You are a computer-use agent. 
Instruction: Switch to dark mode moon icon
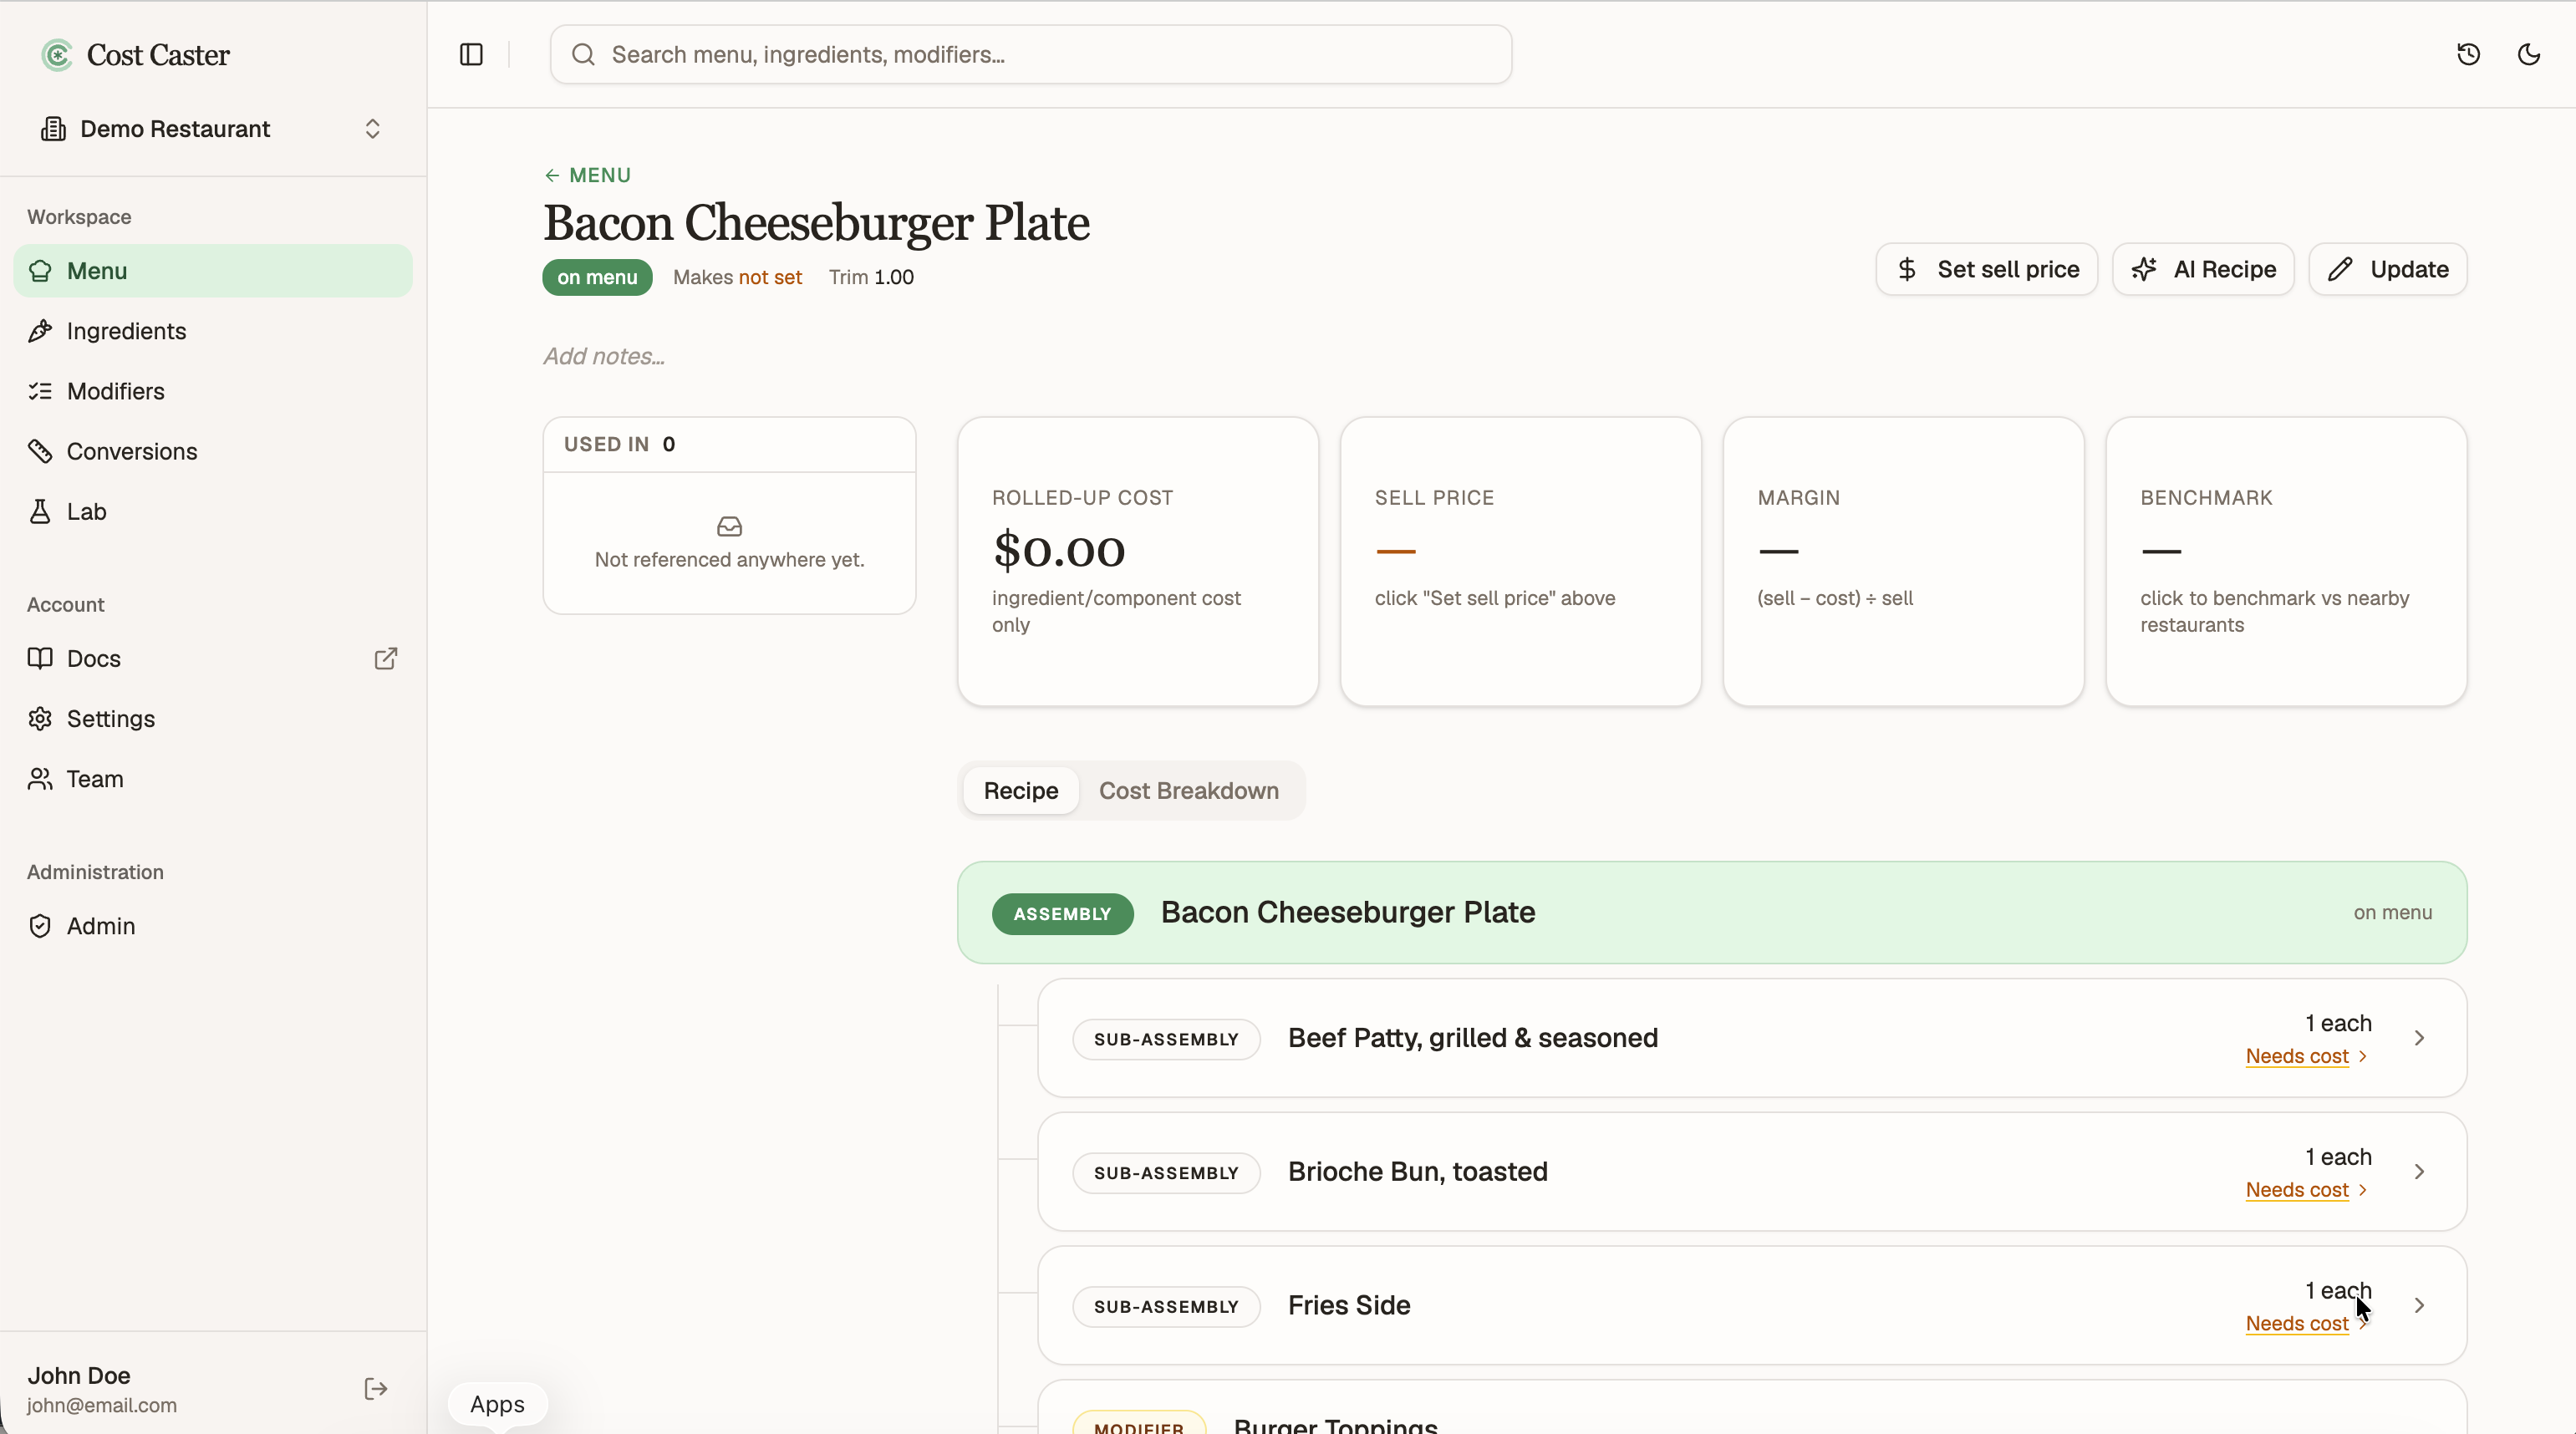[2528, 55]
